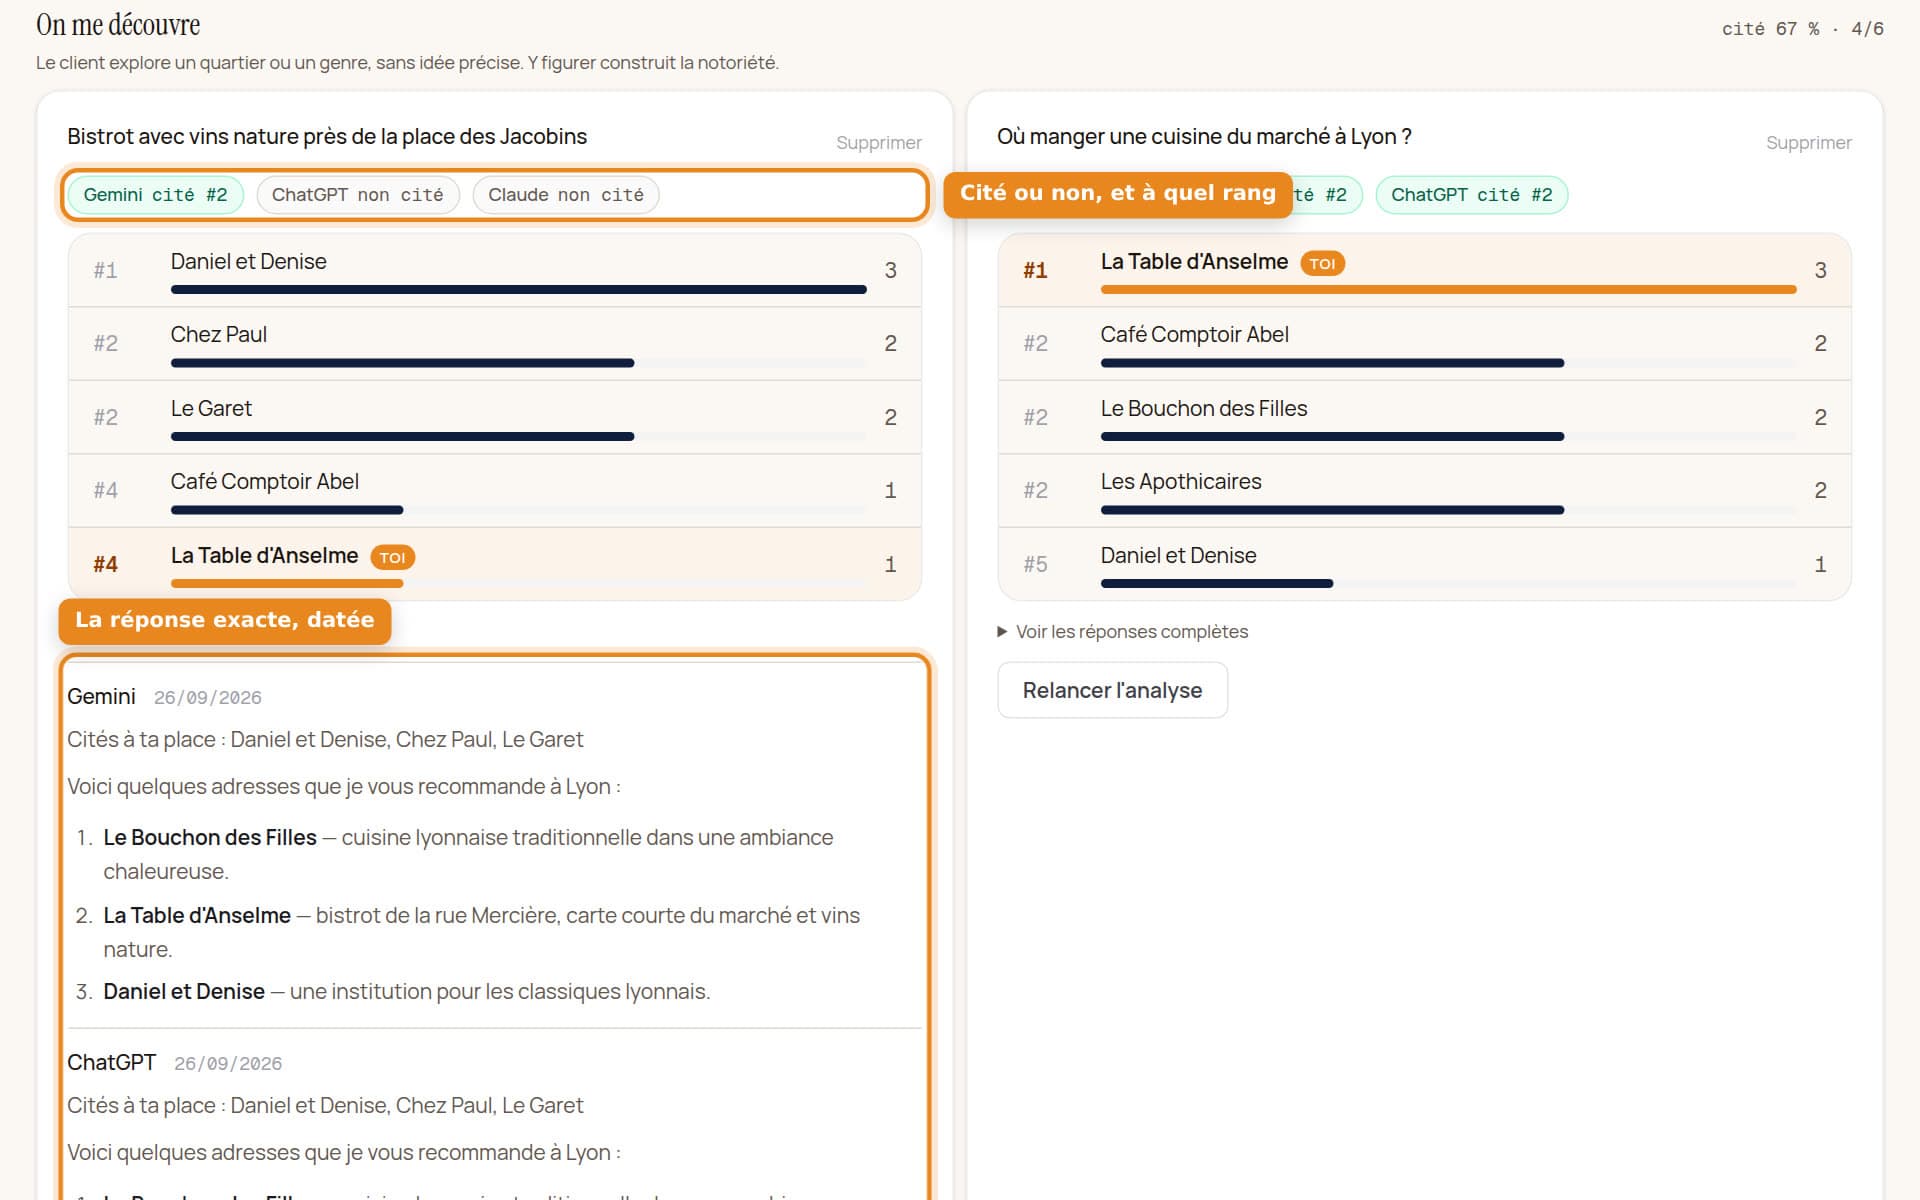Image resolution: width=1920 pixels, height=1200 pixels.
Task: Click "Voici quelques adresses" intro under Gemini
Action: click(344, 786)
